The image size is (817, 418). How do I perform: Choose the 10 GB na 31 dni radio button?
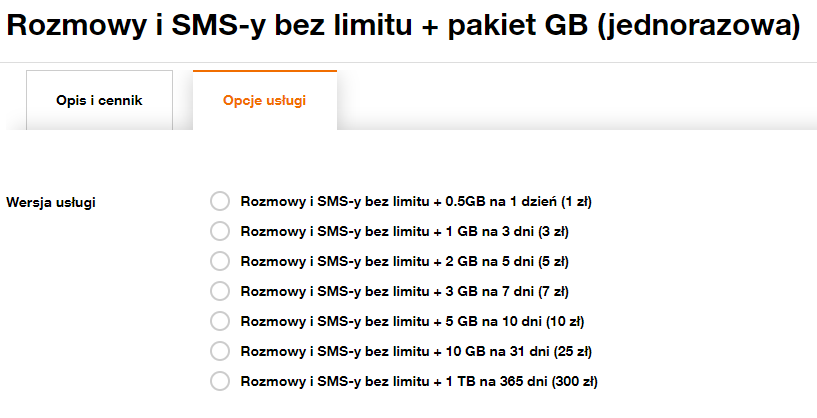pyautogui.click(x=220, y=351)
